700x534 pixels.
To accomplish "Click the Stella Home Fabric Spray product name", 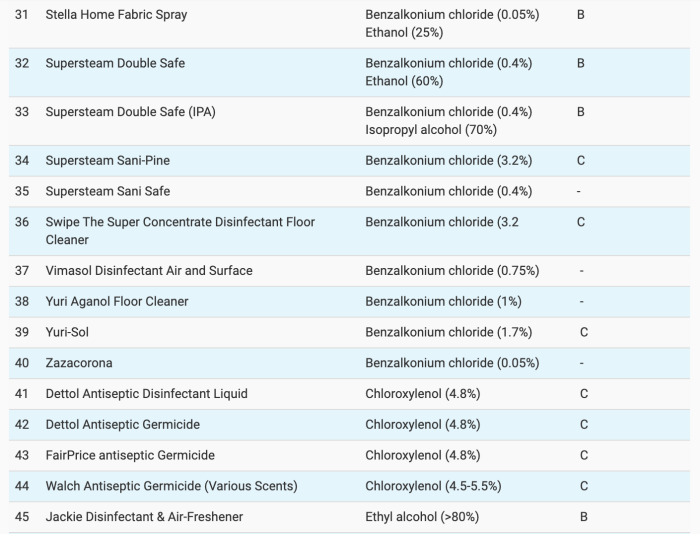I will coord(116,15).
